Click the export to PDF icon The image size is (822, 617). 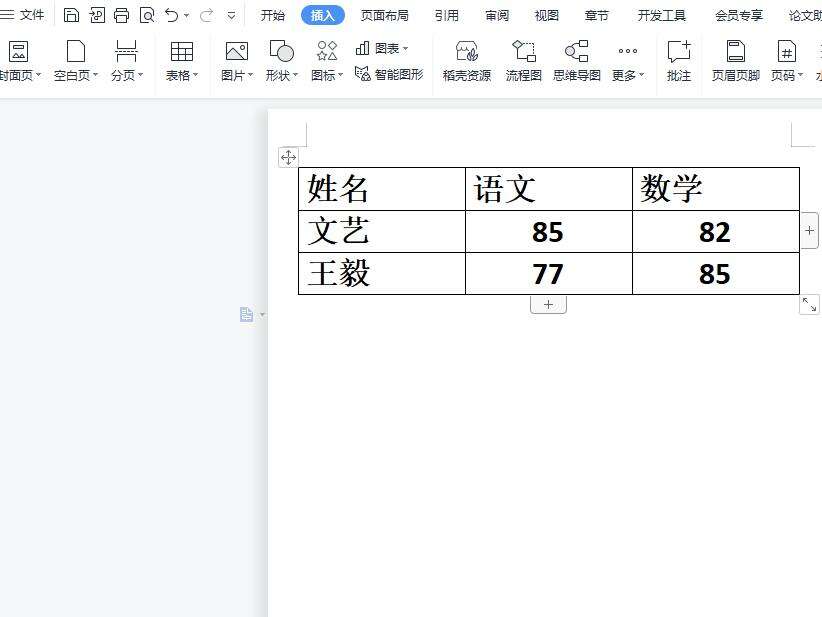point(97,15)
